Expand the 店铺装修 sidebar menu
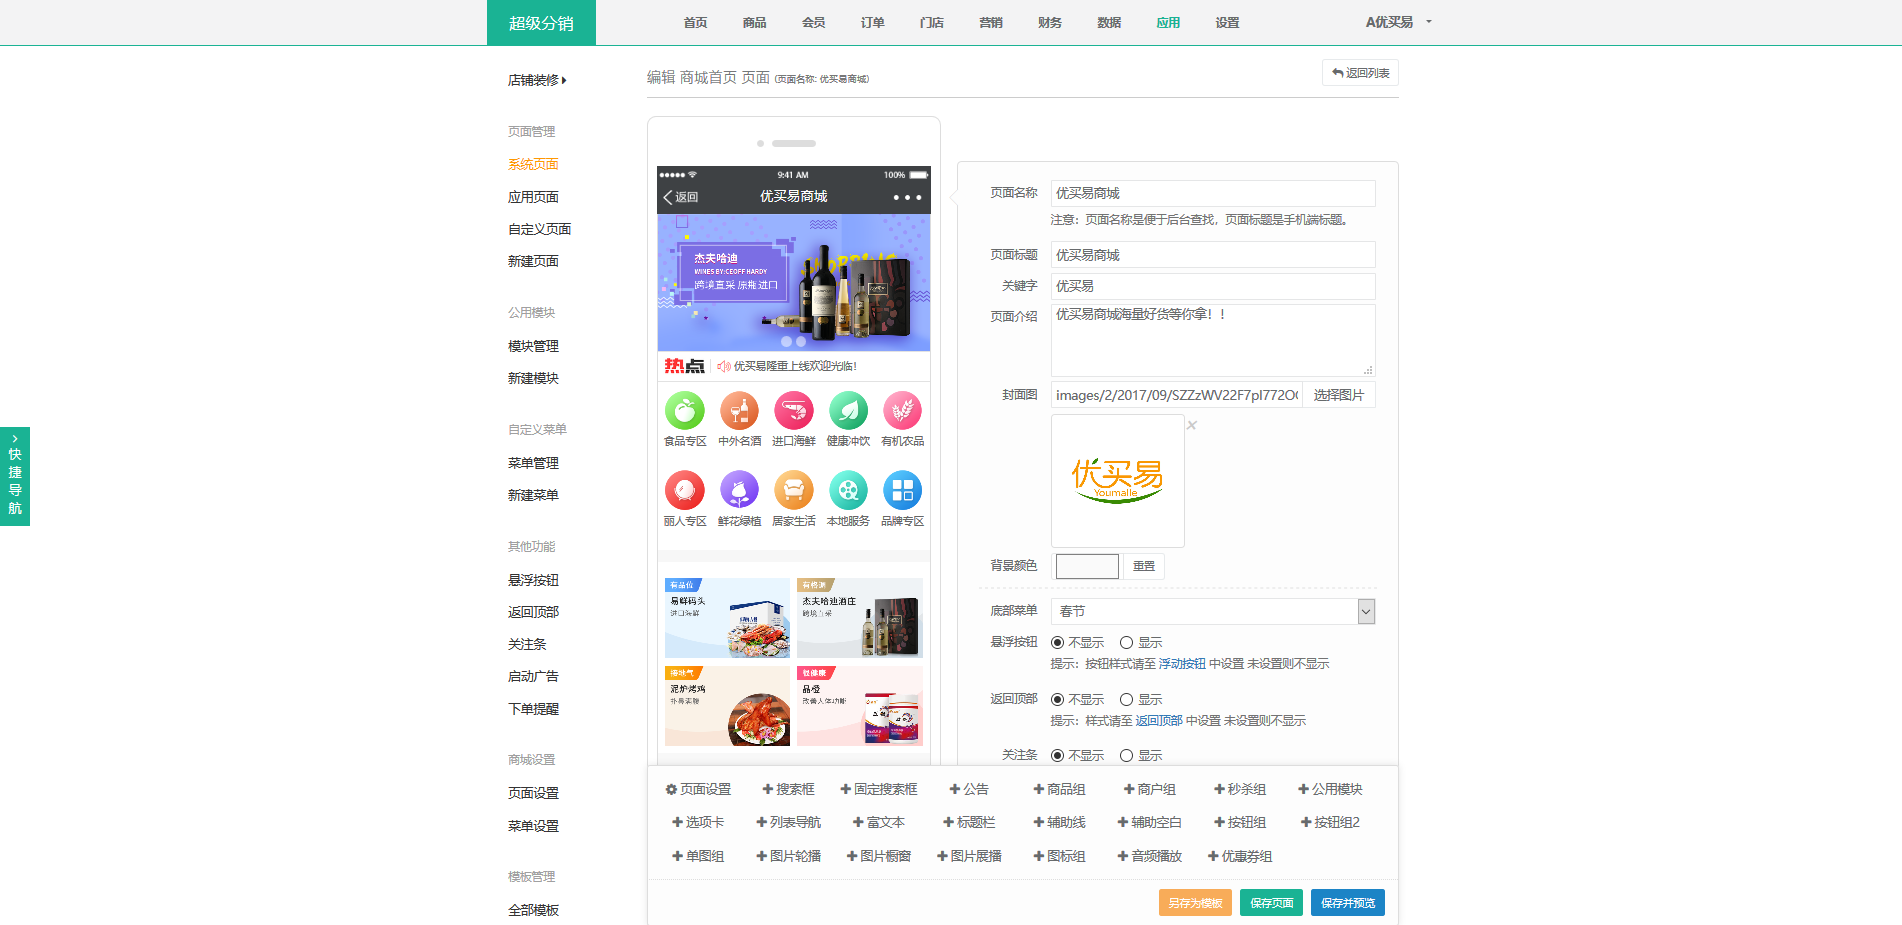 [537, 80]
